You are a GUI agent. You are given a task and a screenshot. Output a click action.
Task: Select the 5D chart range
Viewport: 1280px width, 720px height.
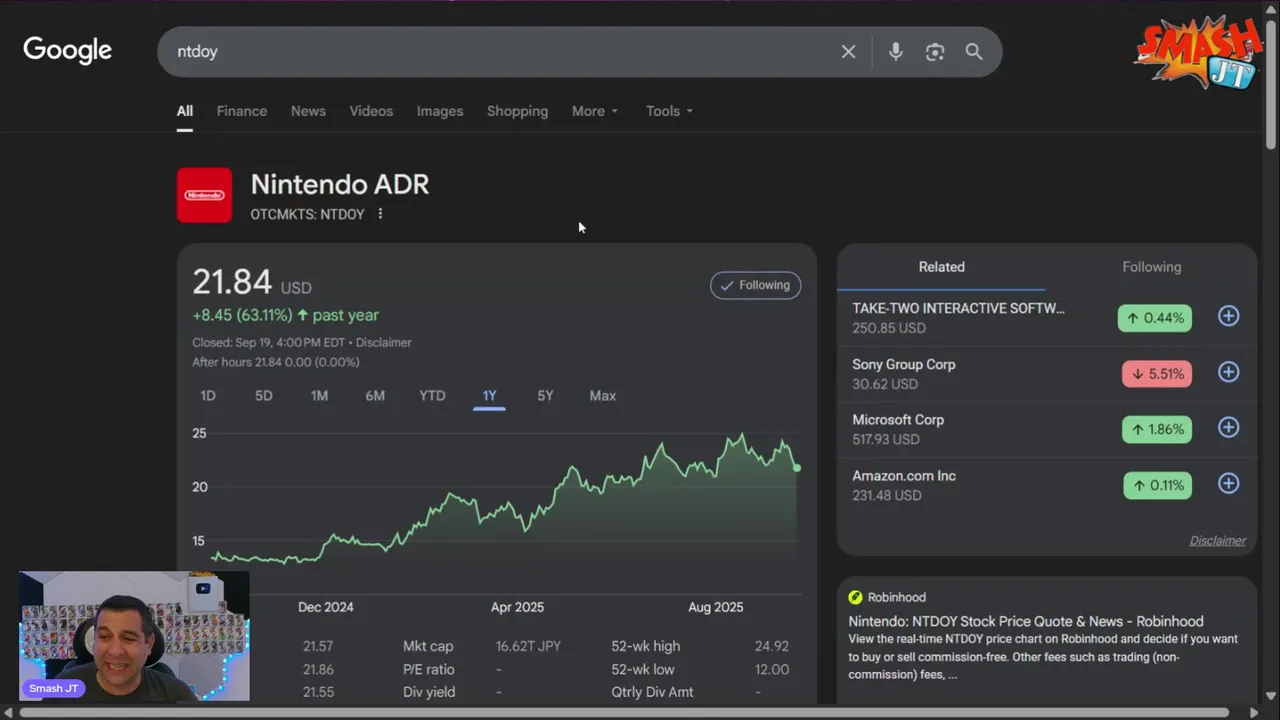click(x=263, y=396)
